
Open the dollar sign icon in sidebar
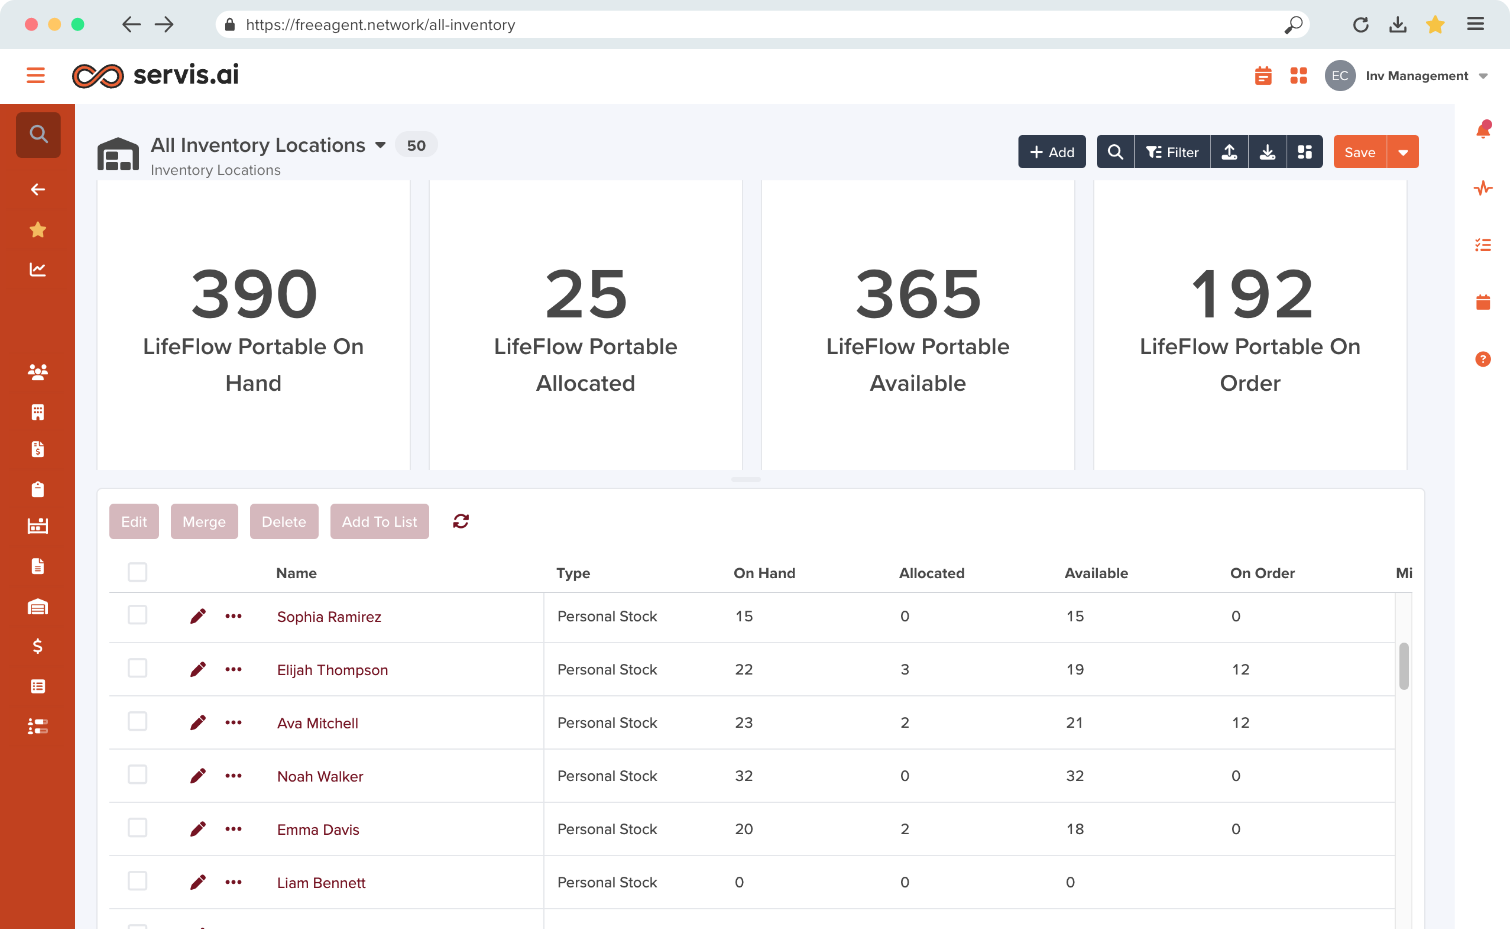point(38,646)
